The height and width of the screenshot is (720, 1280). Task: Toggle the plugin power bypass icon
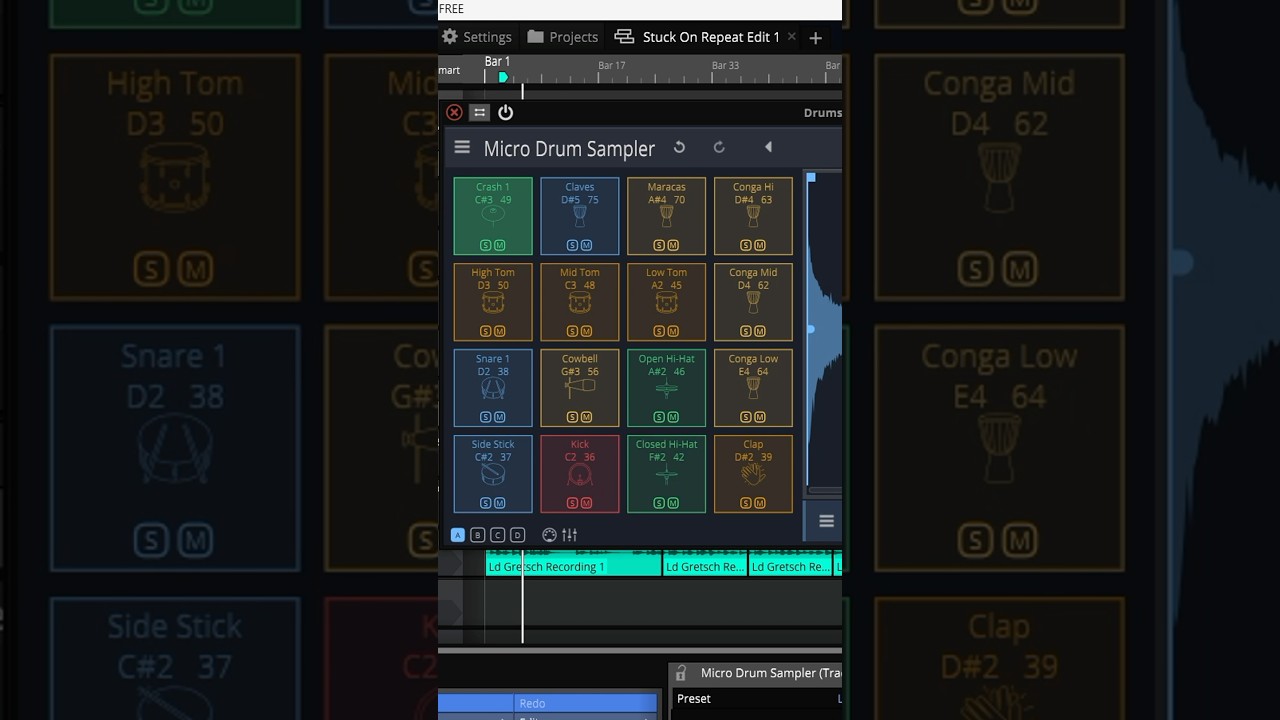click(x=505, y=112)
